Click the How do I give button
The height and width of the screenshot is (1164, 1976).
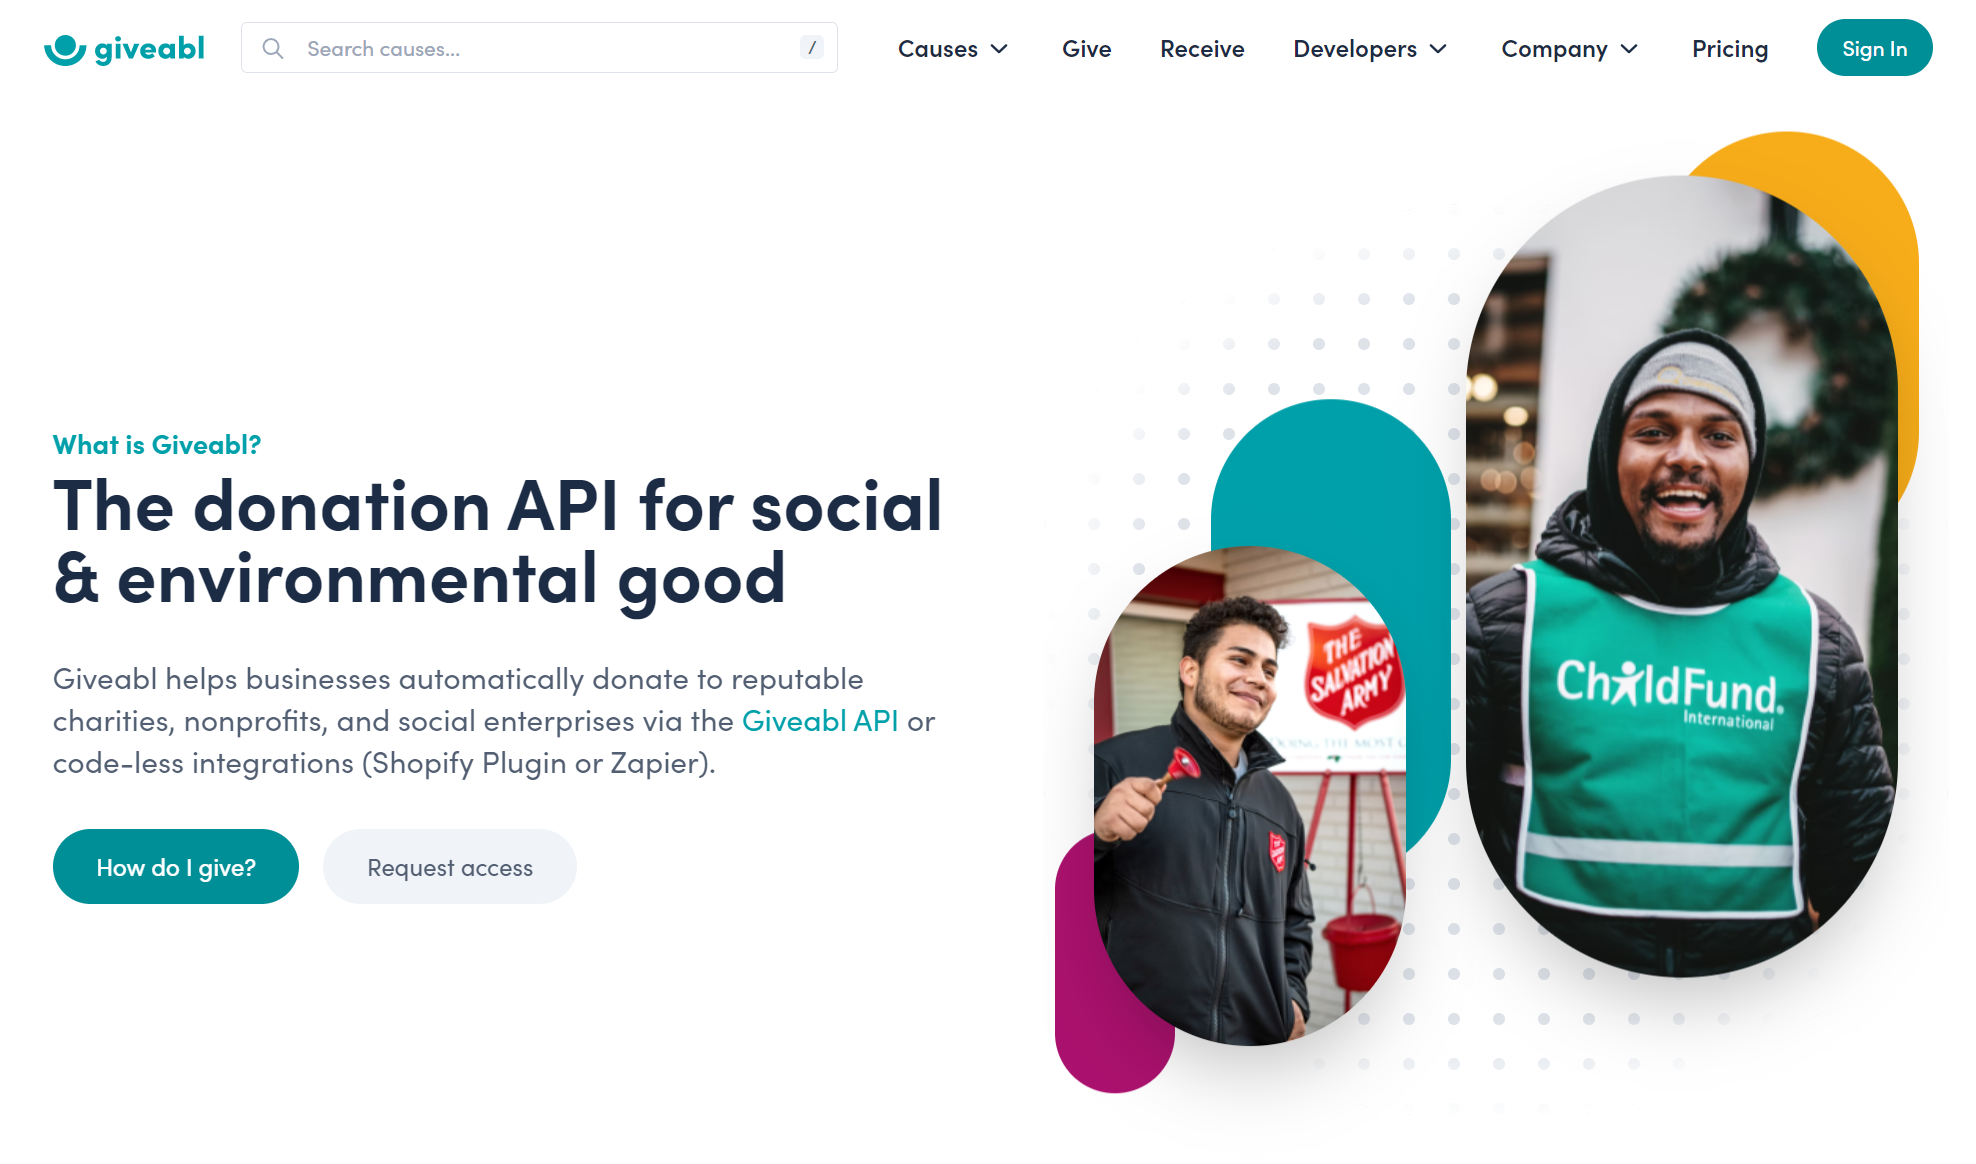[175, 866]
